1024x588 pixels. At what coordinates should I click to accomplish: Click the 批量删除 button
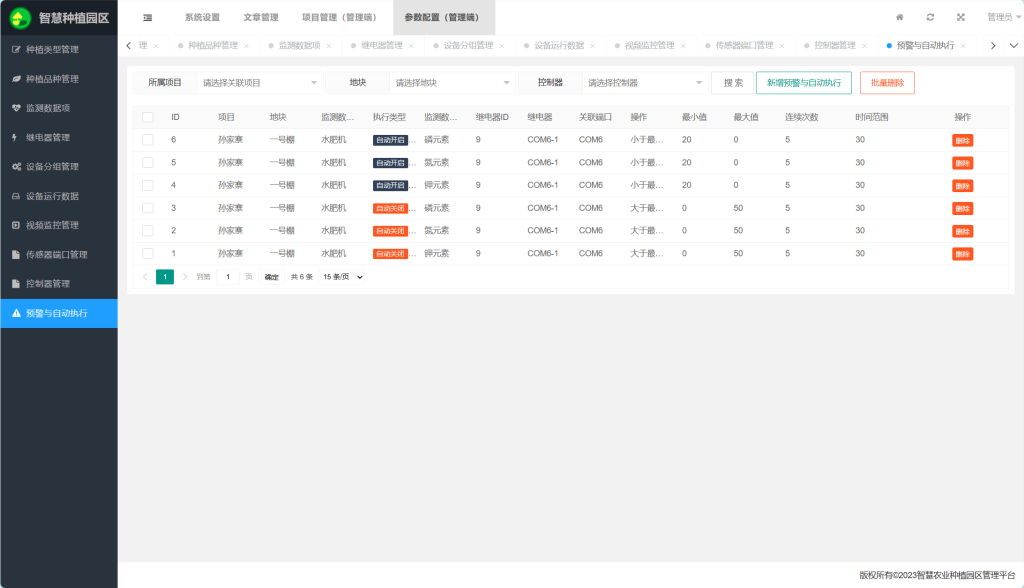tap(887, 83)
